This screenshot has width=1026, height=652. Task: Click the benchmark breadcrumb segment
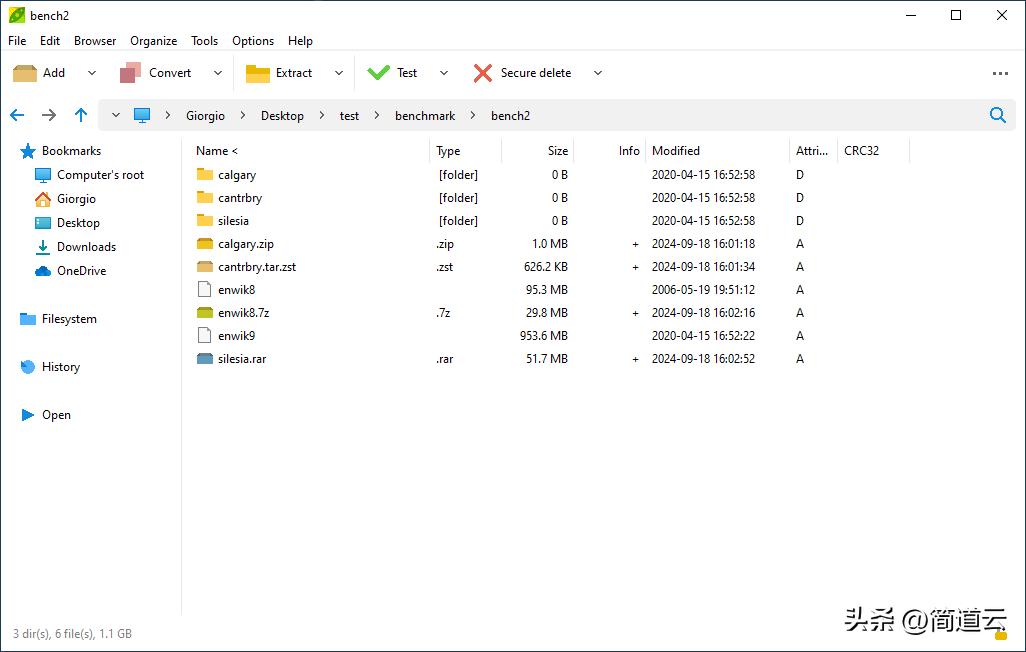(x=425, y=116)
